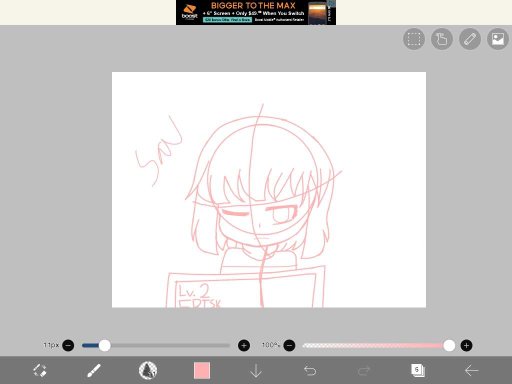The width and height of the screenshot is (512, 384).
Task: Open the brush texture preview
Action: [x=148, y=370]
